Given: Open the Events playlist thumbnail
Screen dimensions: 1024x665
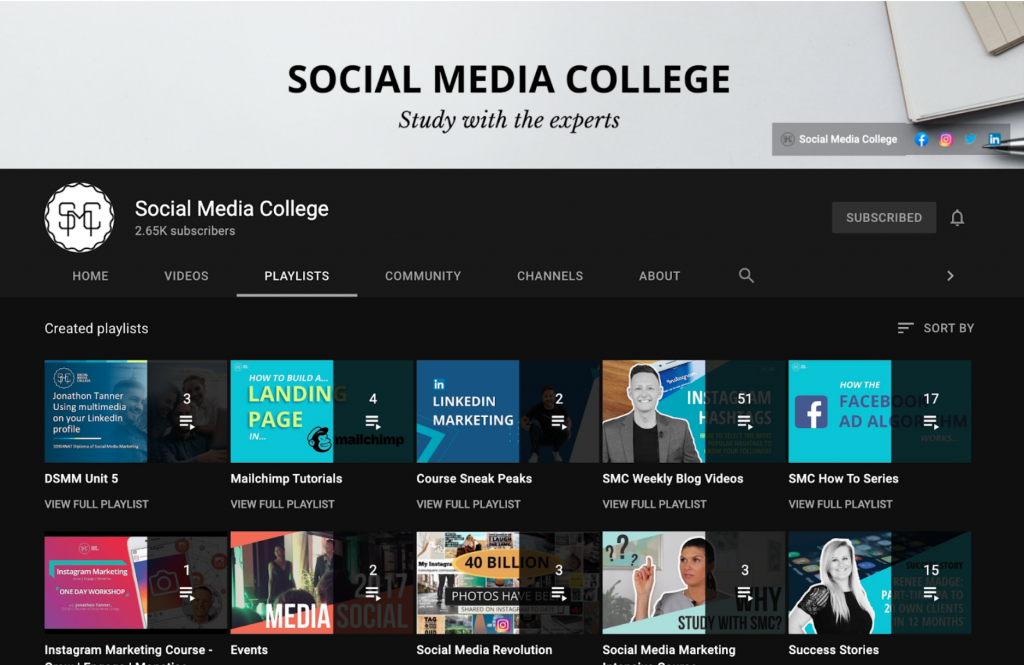Looking at the screenshot, I should coord(322,583).
